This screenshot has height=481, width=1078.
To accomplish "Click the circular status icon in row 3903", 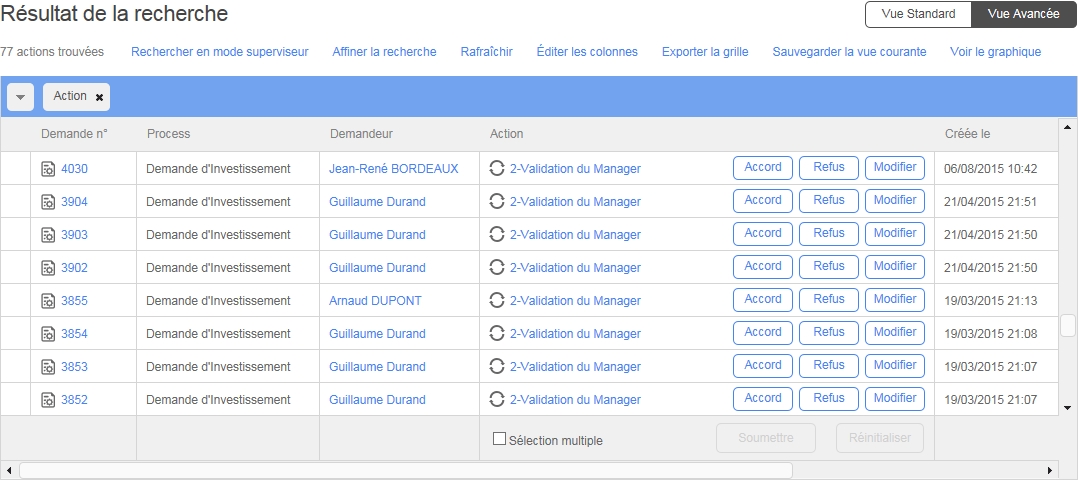I will click(497, 235).
